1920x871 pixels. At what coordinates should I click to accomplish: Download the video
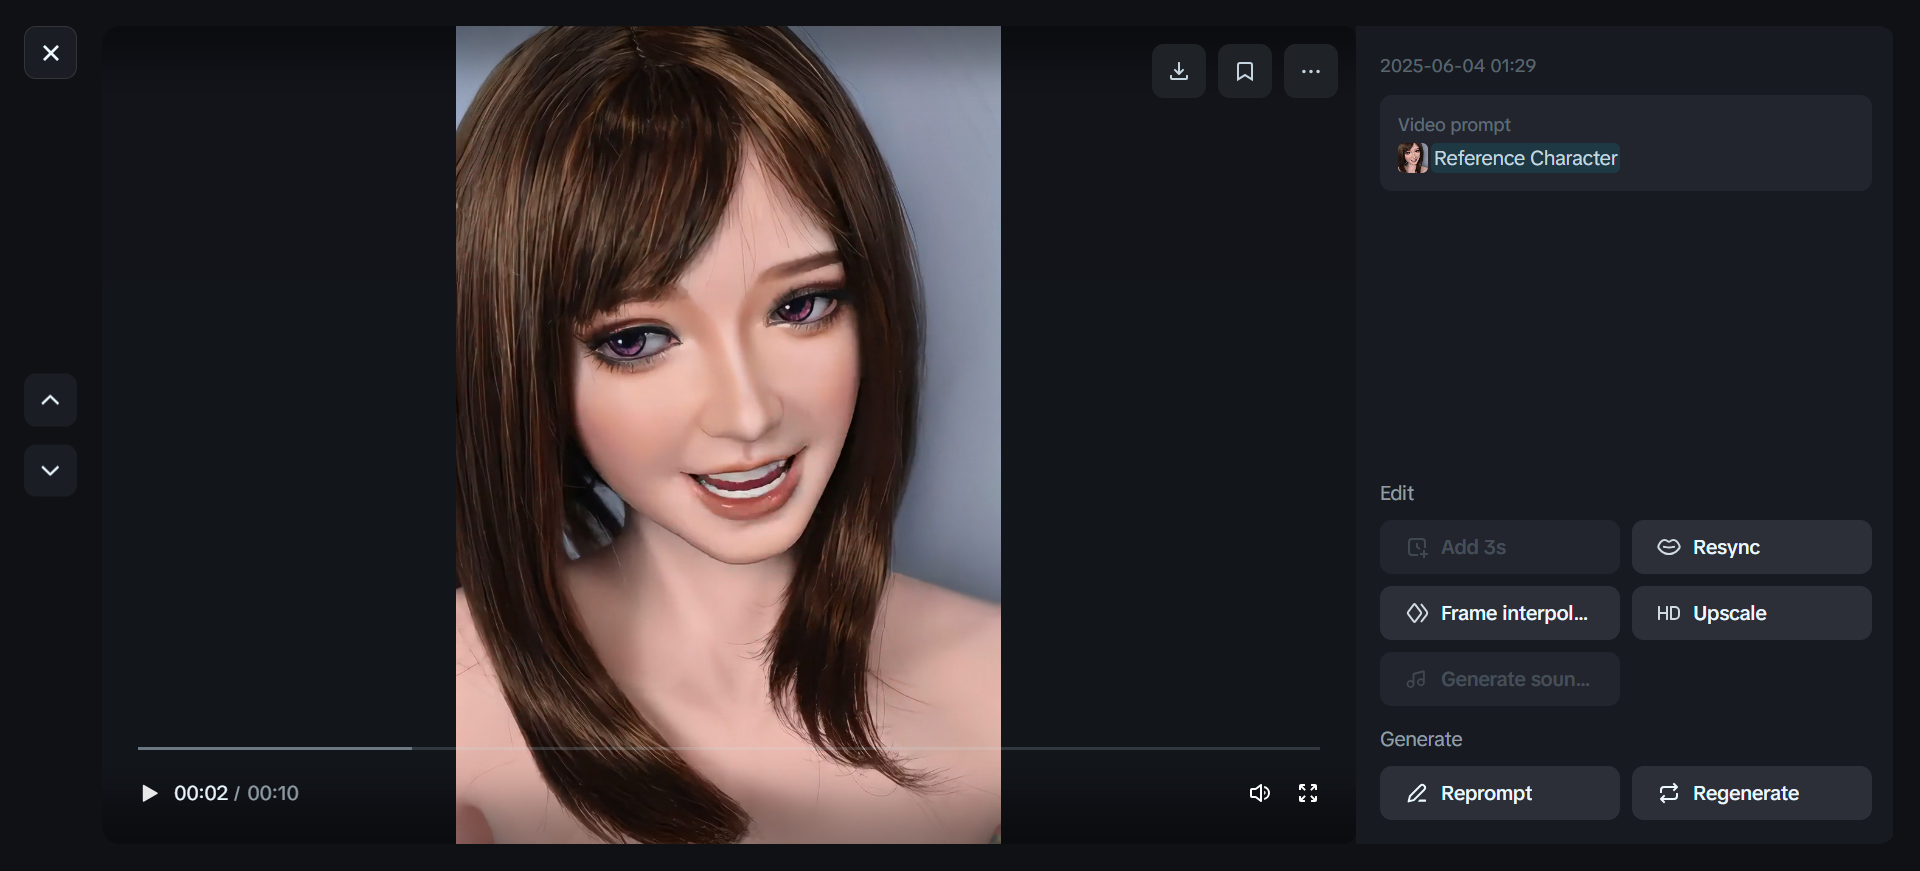1179,71
